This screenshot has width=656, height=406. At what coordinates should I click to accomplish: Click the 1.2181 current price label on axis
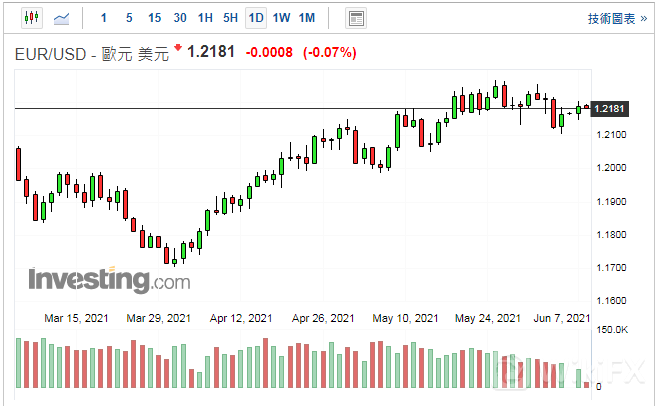point(609,108)
